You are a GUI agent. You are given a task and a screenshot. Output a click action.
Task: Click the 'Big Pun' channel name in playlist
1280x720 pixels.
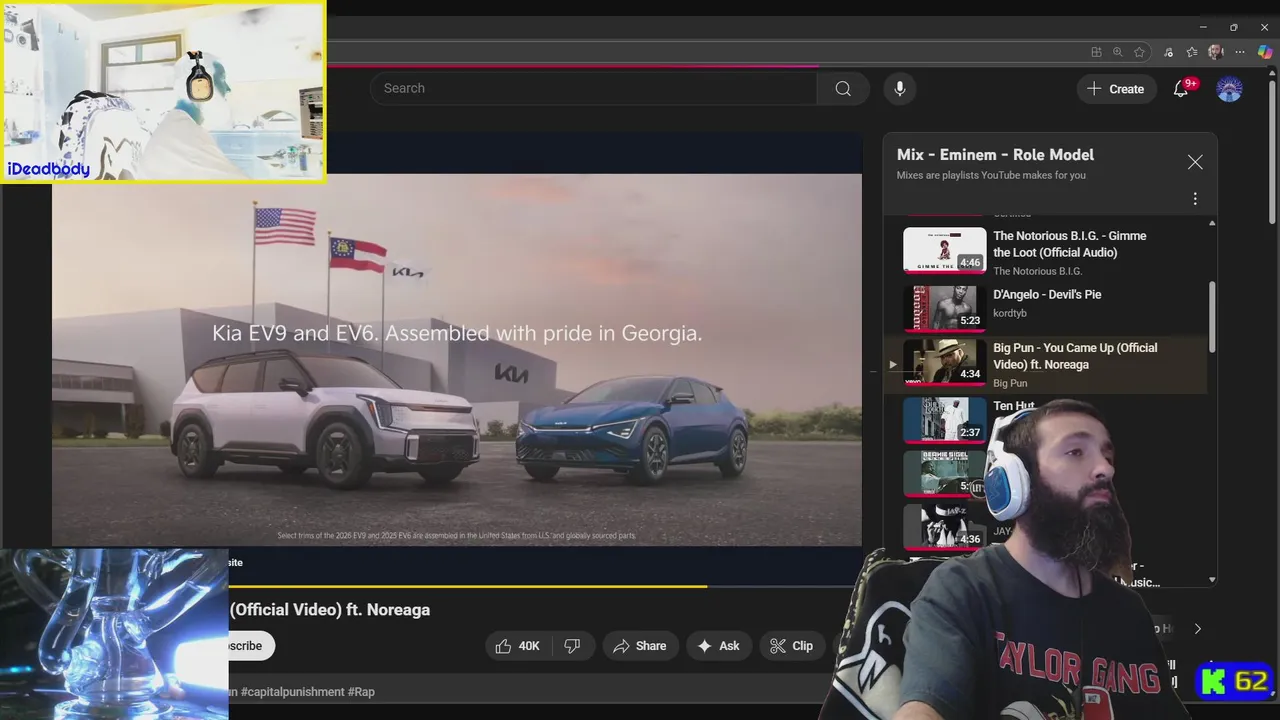(1010, 383)
